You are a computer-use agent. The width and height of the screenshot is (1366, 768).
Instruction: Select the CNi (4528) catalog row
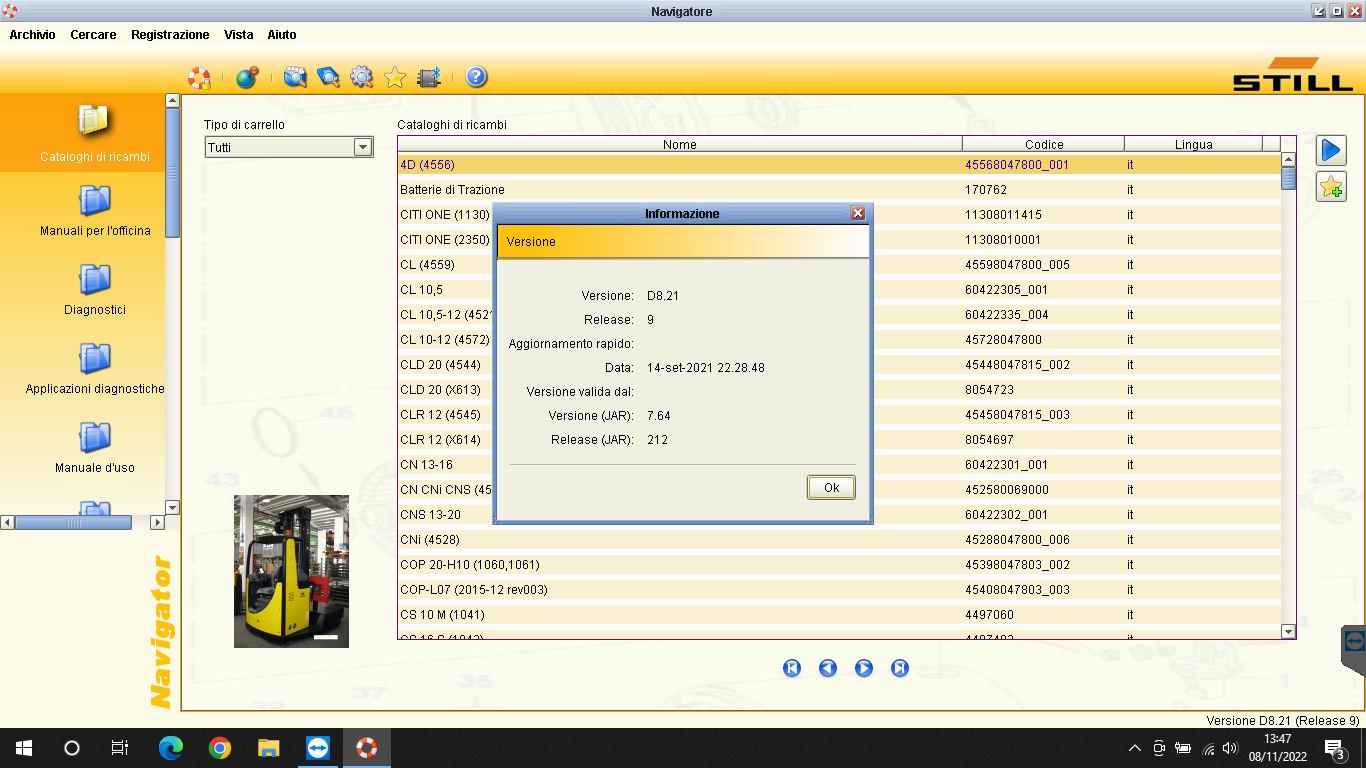(x=839, y=539)
